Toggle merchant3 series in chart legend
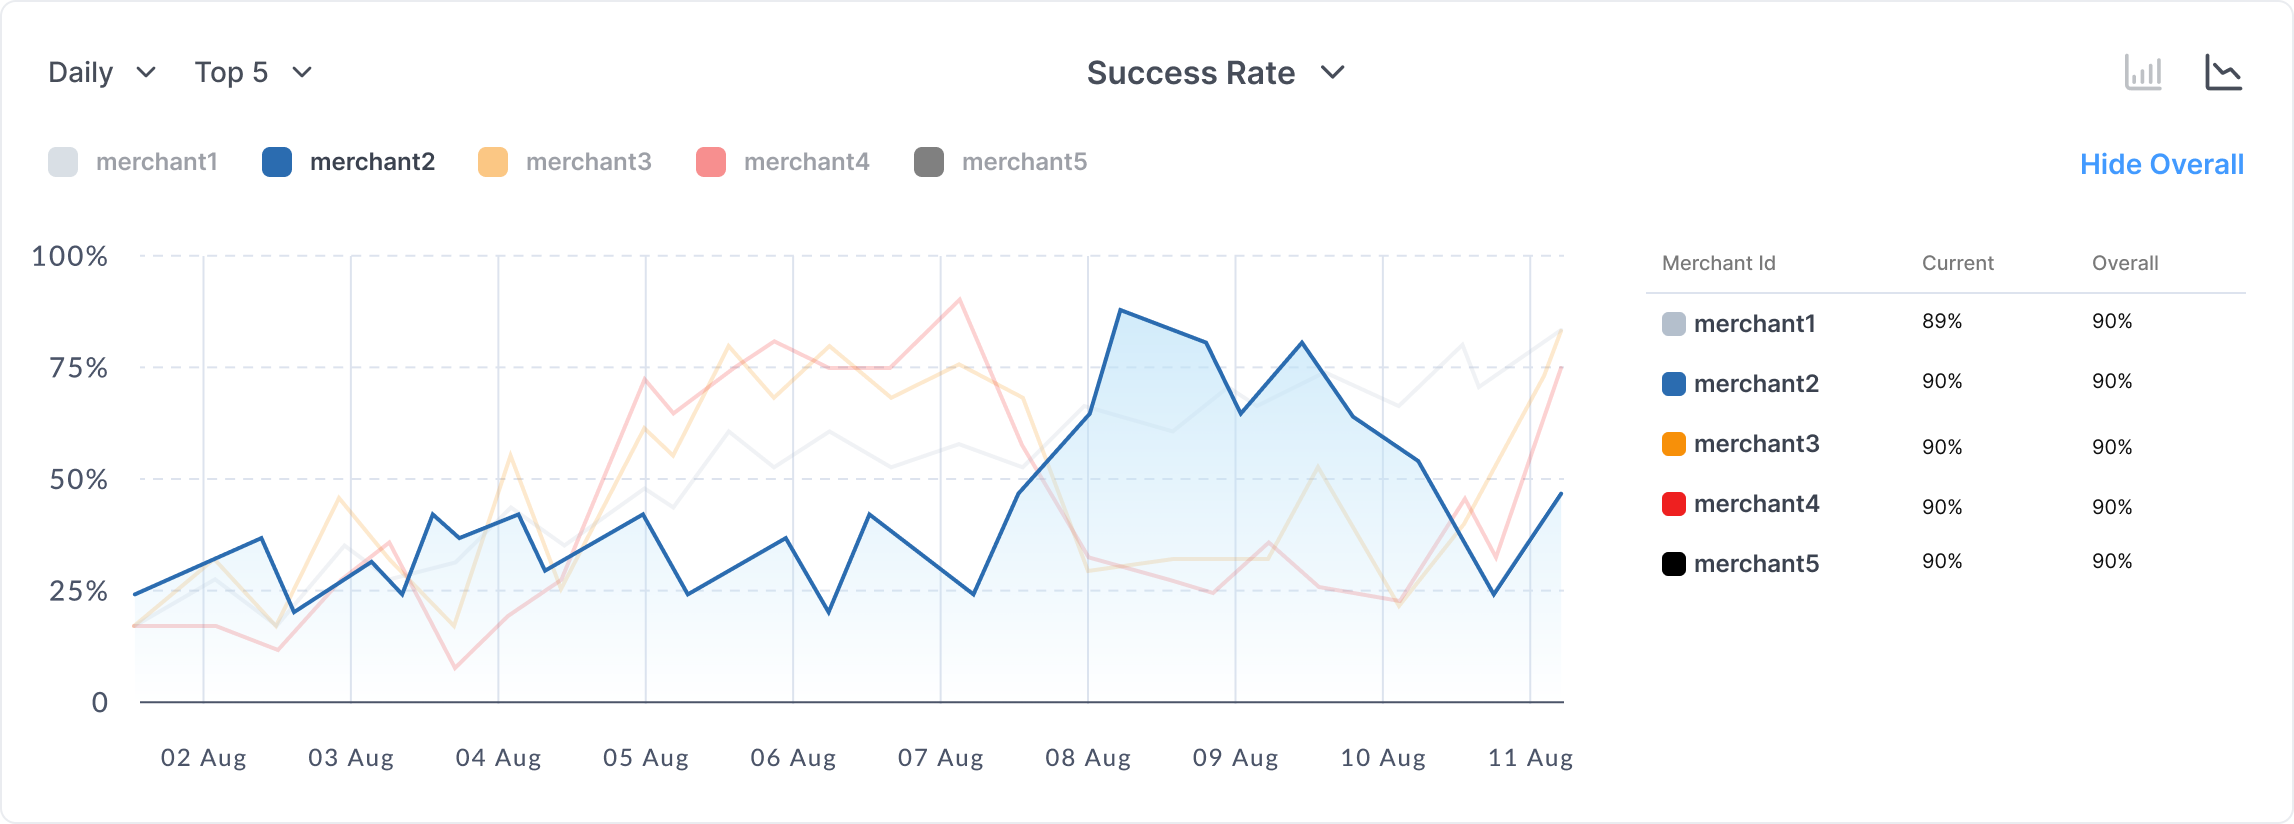This screenshot has width=2294, height=824. coord(565,162)
